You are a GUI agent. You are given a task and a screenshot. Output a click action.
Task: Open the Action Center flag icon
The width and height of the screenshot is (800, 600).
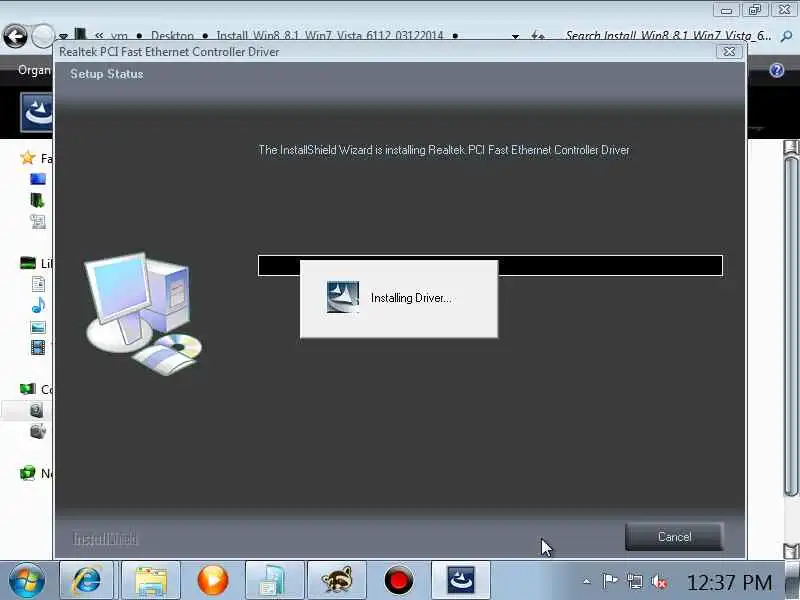coord(610,581)
